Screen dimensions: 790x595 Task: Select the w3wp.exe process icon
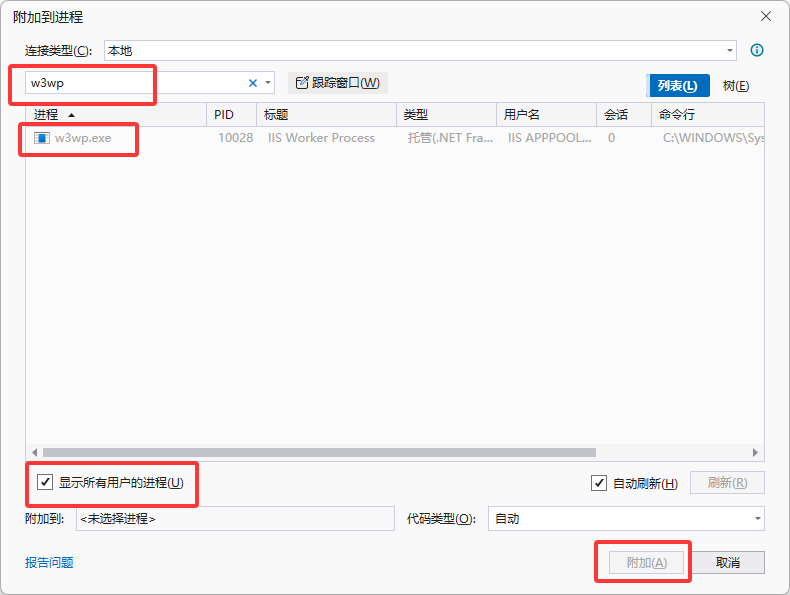click(42, 138)
